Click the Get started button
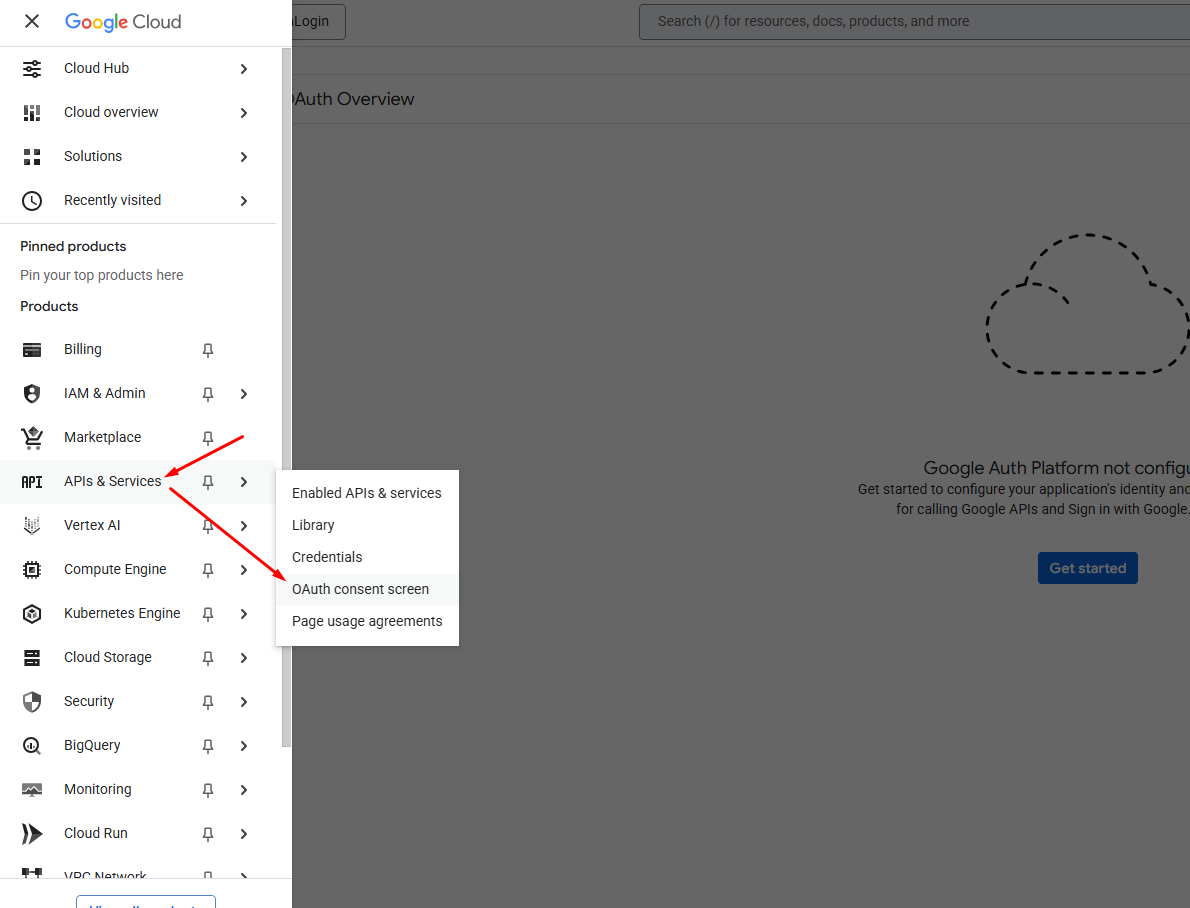The width and height of the screenshot is (1190, 908). point(1087,568)
